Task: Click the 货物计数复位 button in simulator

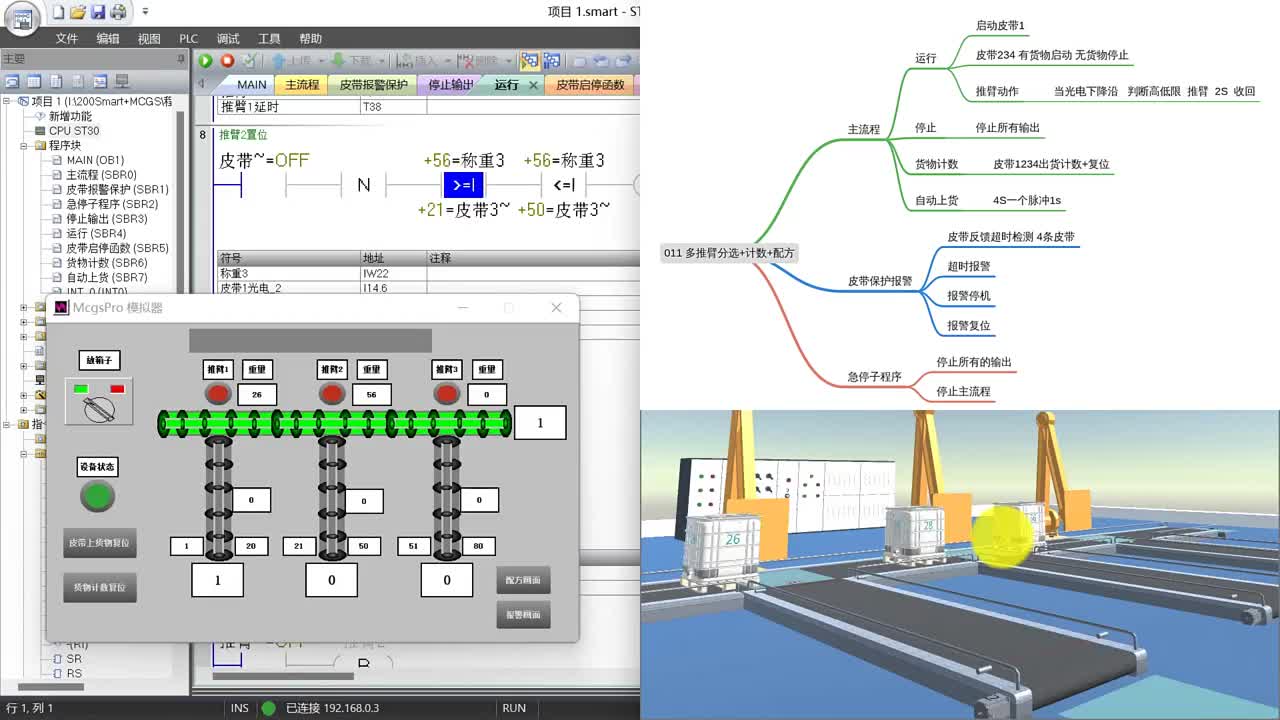Action: tap(99, 587)
